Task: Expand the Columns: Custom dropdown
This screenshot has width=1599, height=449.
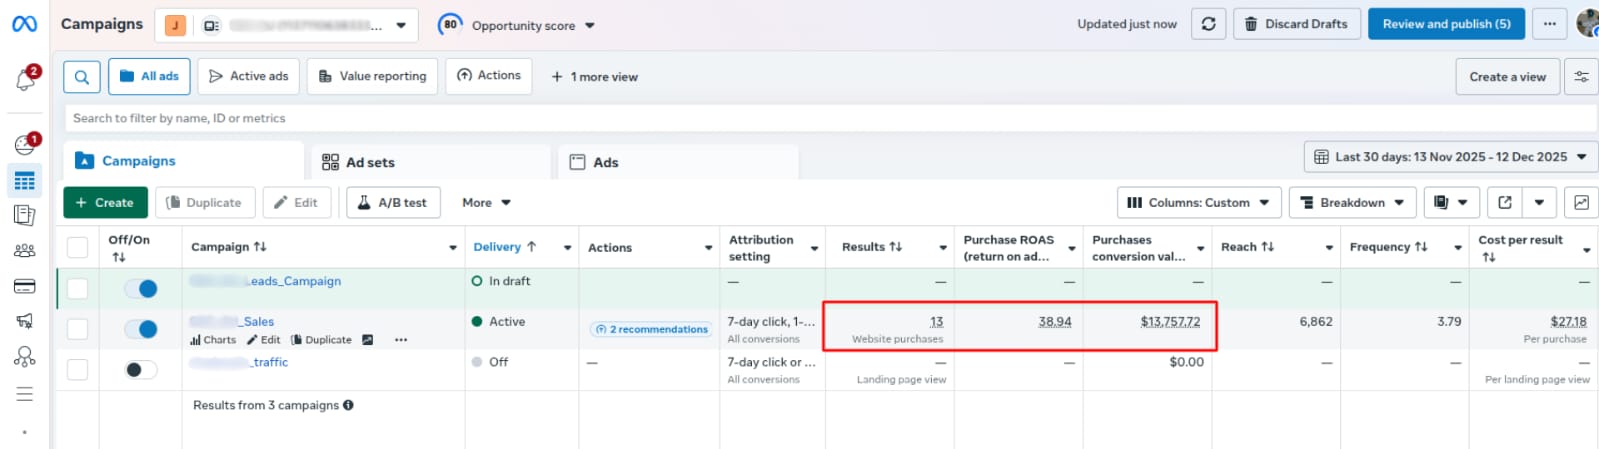Action: 1198,203
